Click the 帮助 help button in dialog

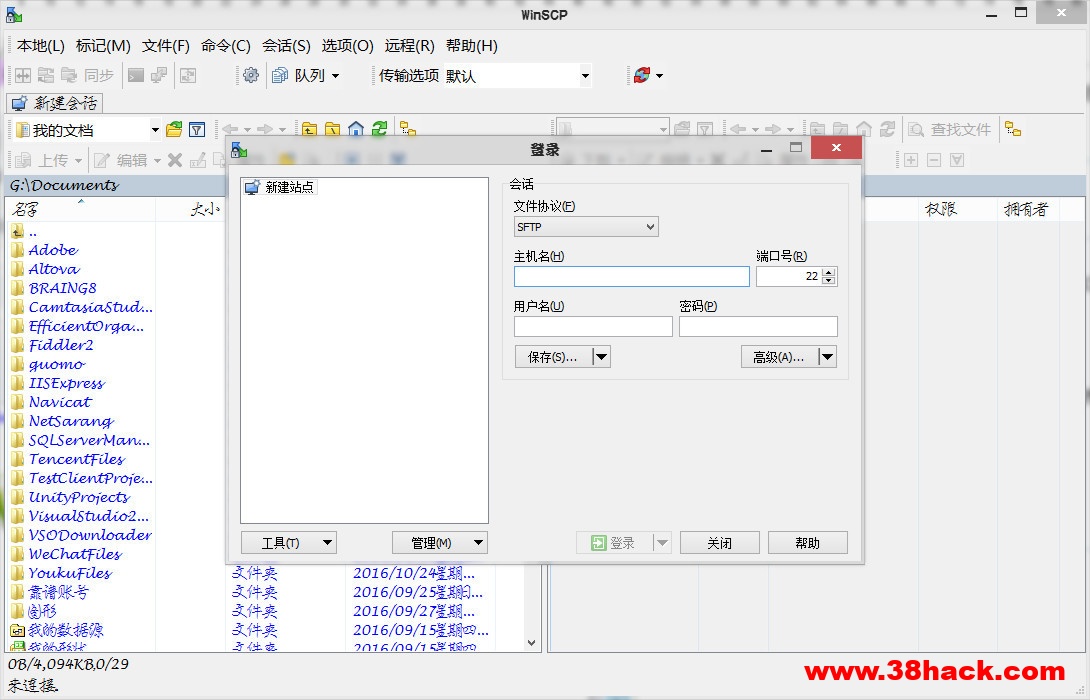click(x=808, y=543)
